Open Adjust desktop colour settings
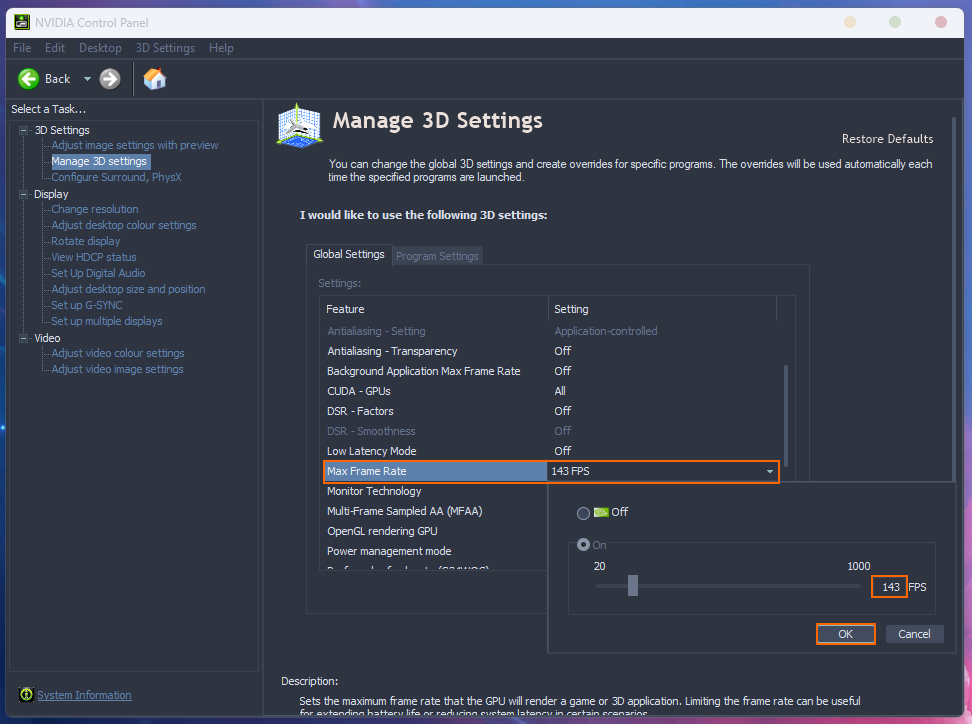The image size is (972, 724). click(124, 225)
